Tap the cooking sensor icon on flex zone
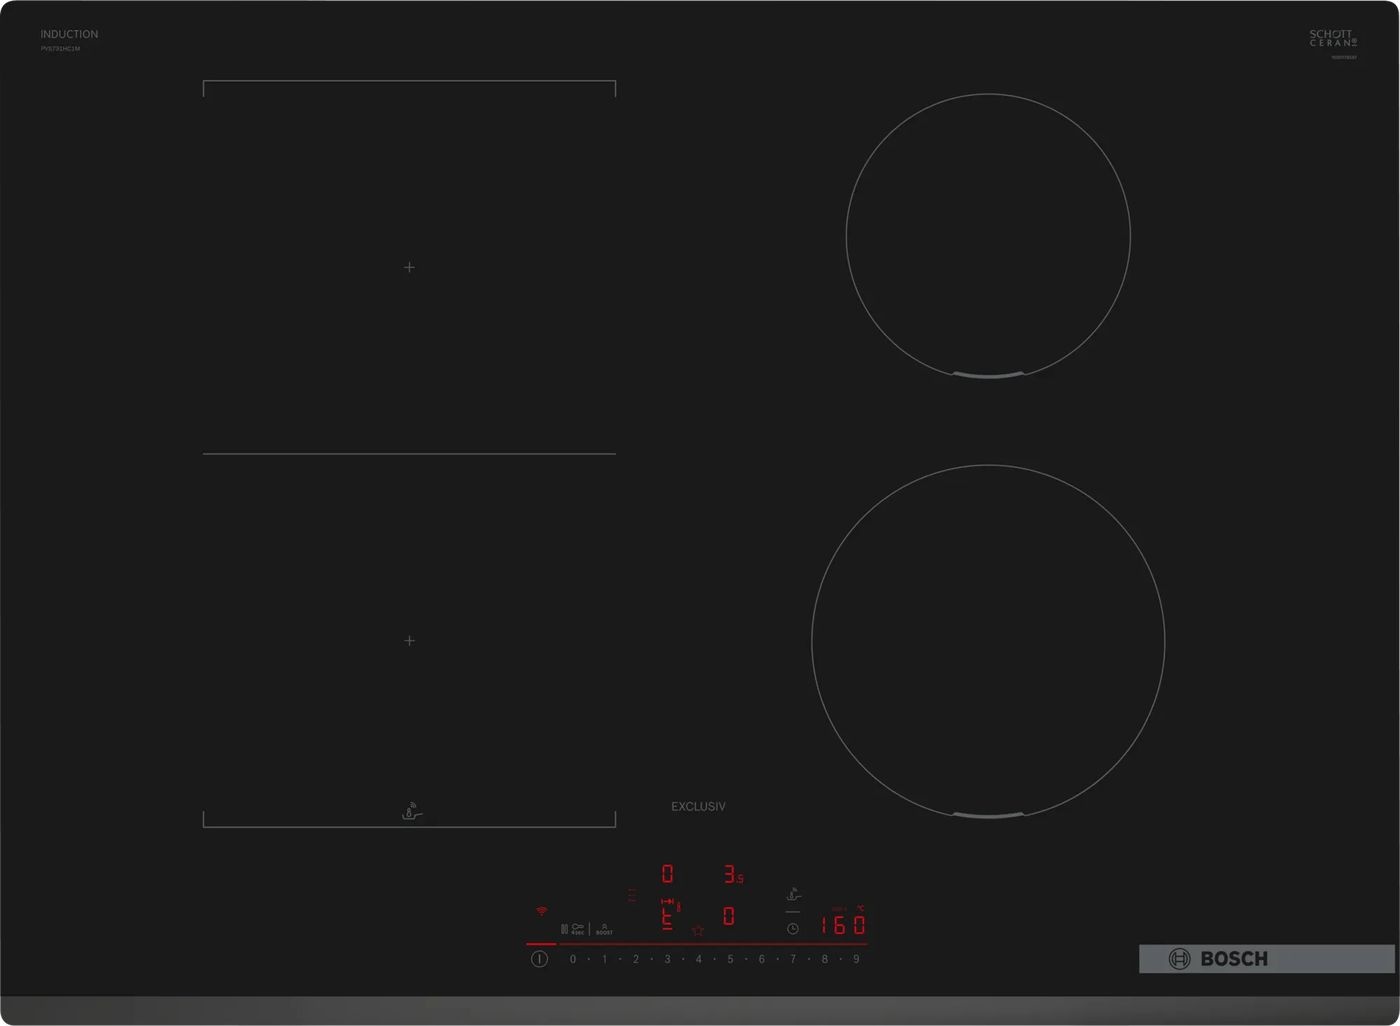The height and width of the screenshot is (1026, 1400). [411, 811]
